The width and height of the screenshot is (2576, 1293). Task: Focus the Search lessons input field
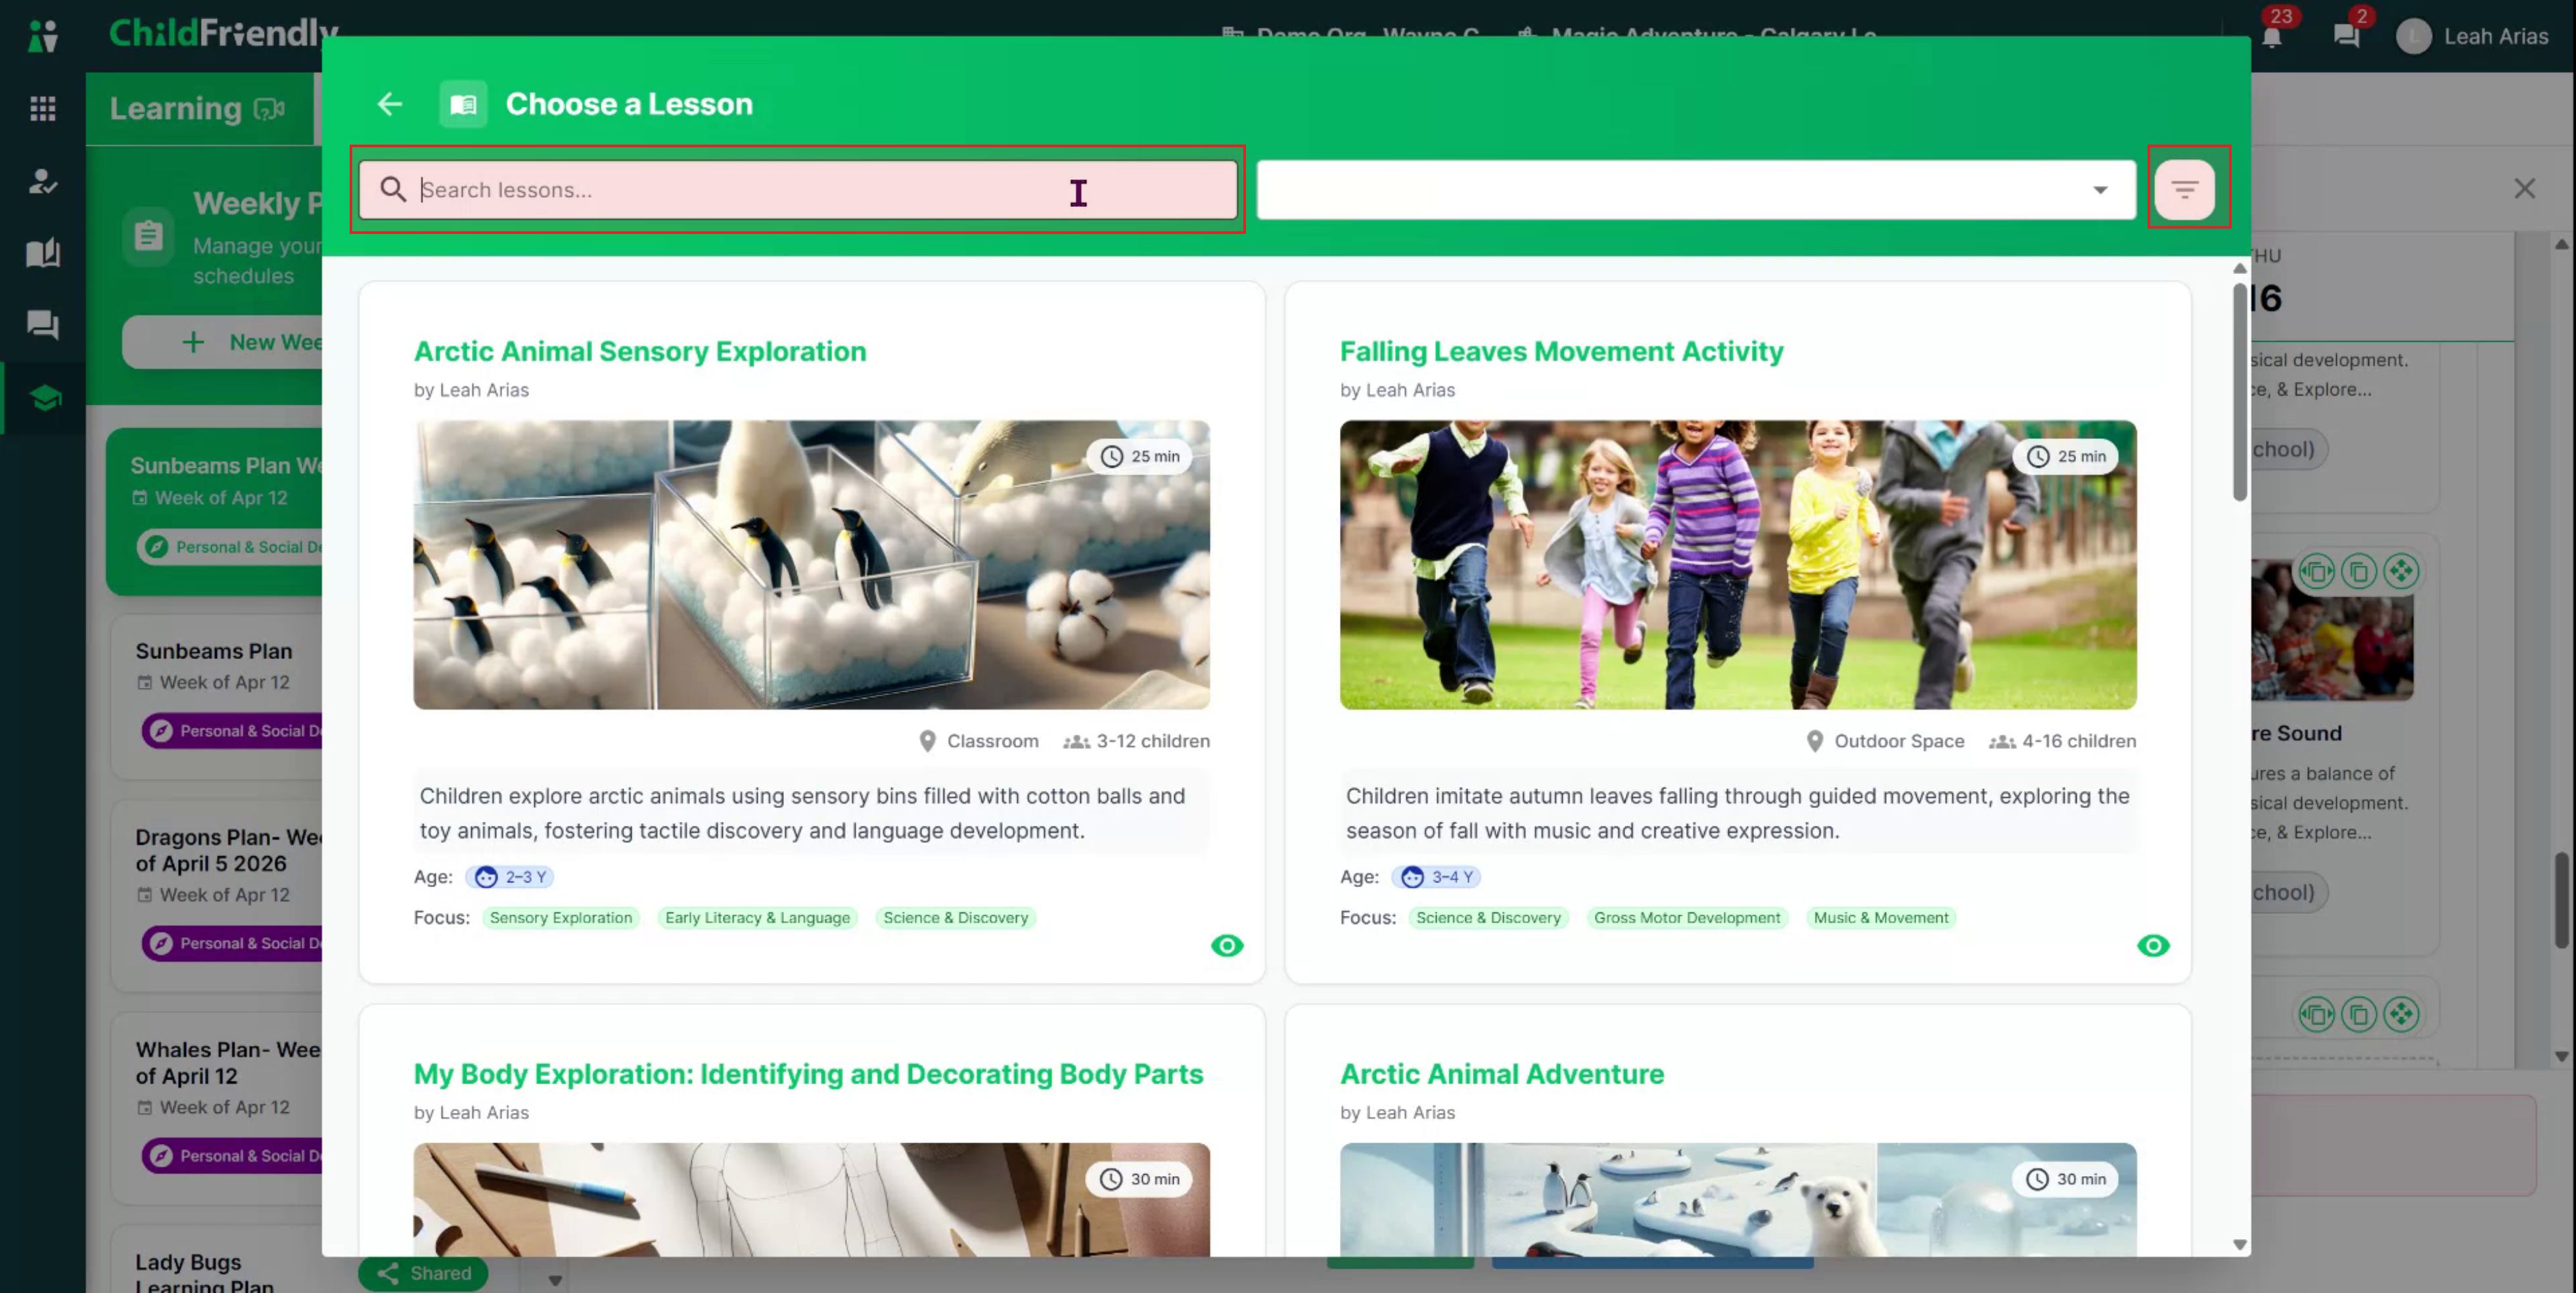pos(798,189)
